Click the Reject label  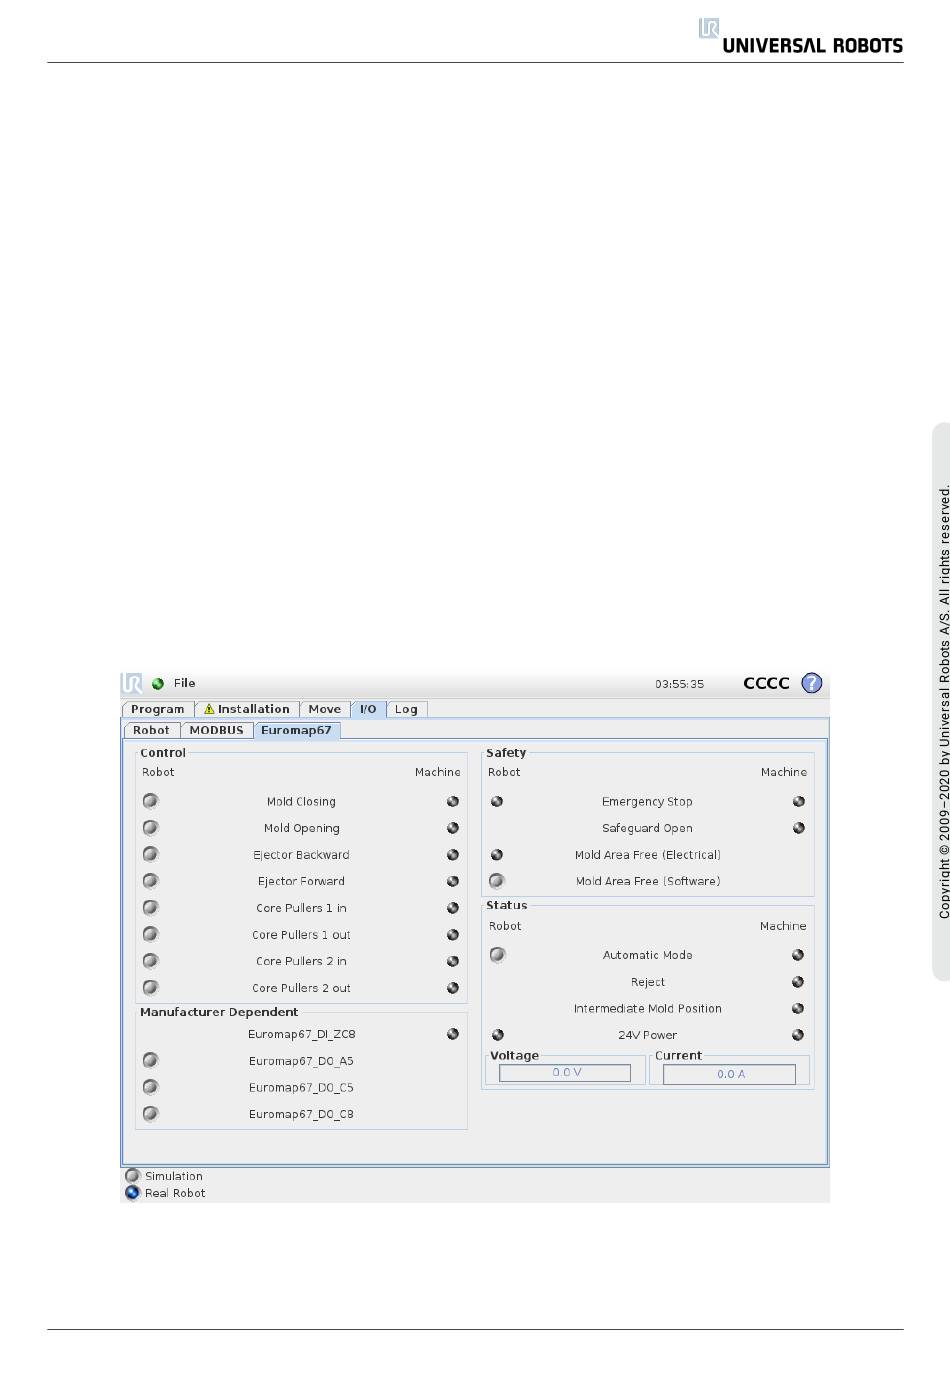tap(648, 983)
